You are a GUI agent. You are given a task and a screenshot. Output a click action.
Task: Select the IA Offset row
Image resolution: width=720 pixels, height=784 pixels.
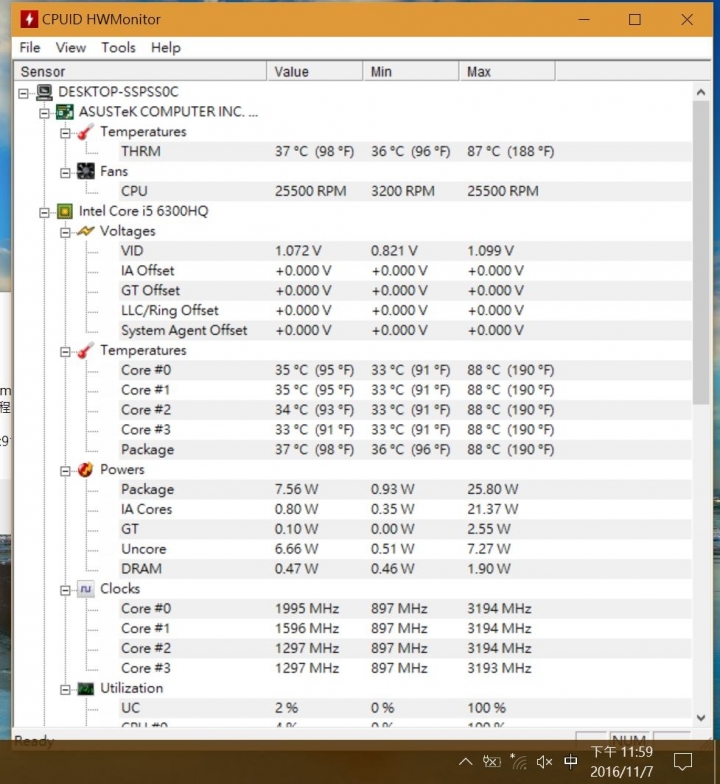click(x=405, y=270)
